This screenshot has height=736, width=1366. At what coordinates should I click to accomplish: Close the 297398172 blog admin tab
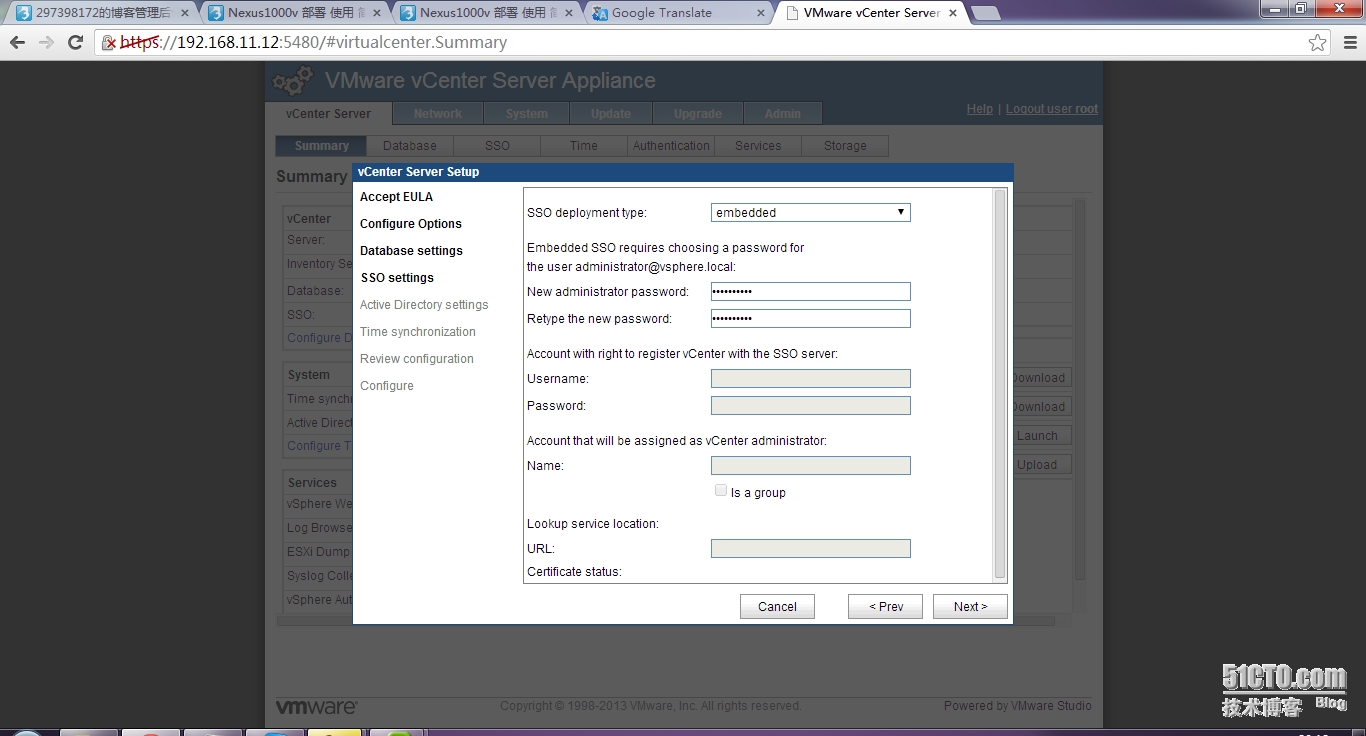pos(185,13)
